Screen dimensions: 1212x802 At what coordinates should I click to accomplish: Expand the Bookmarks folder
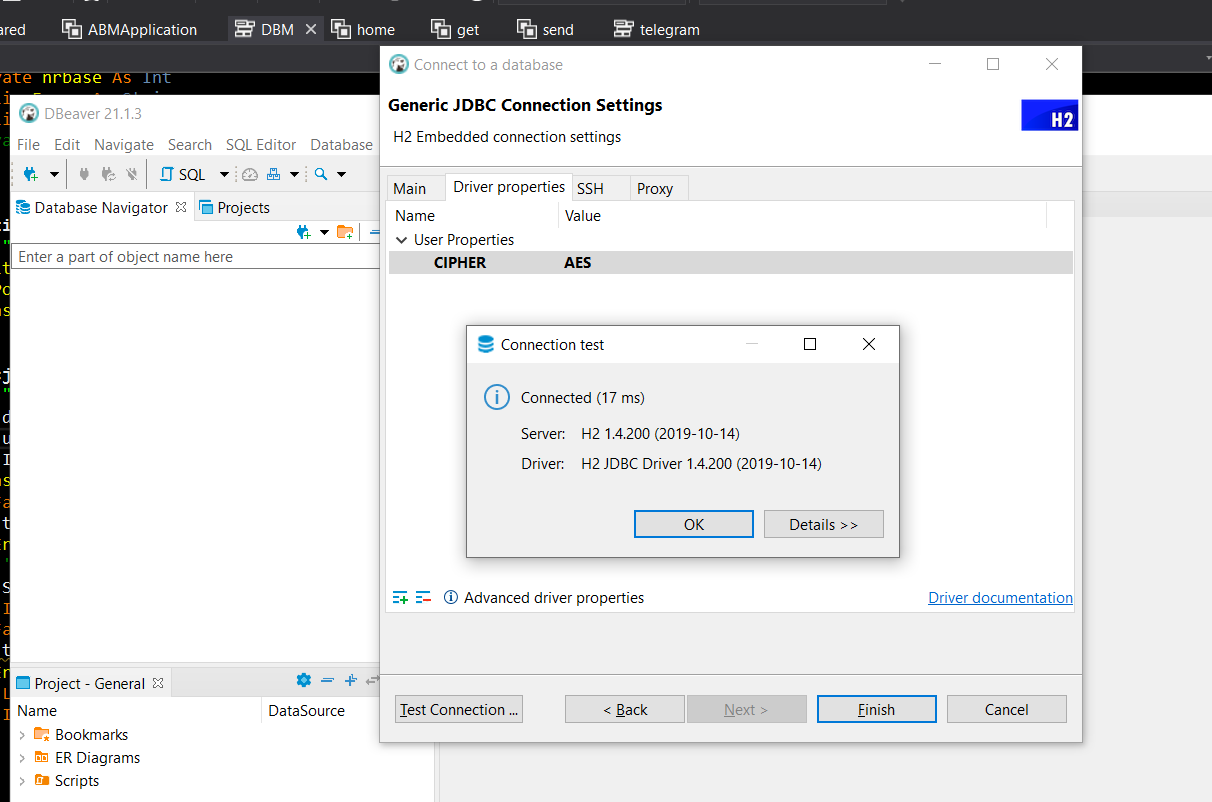(x=22, y=735)
